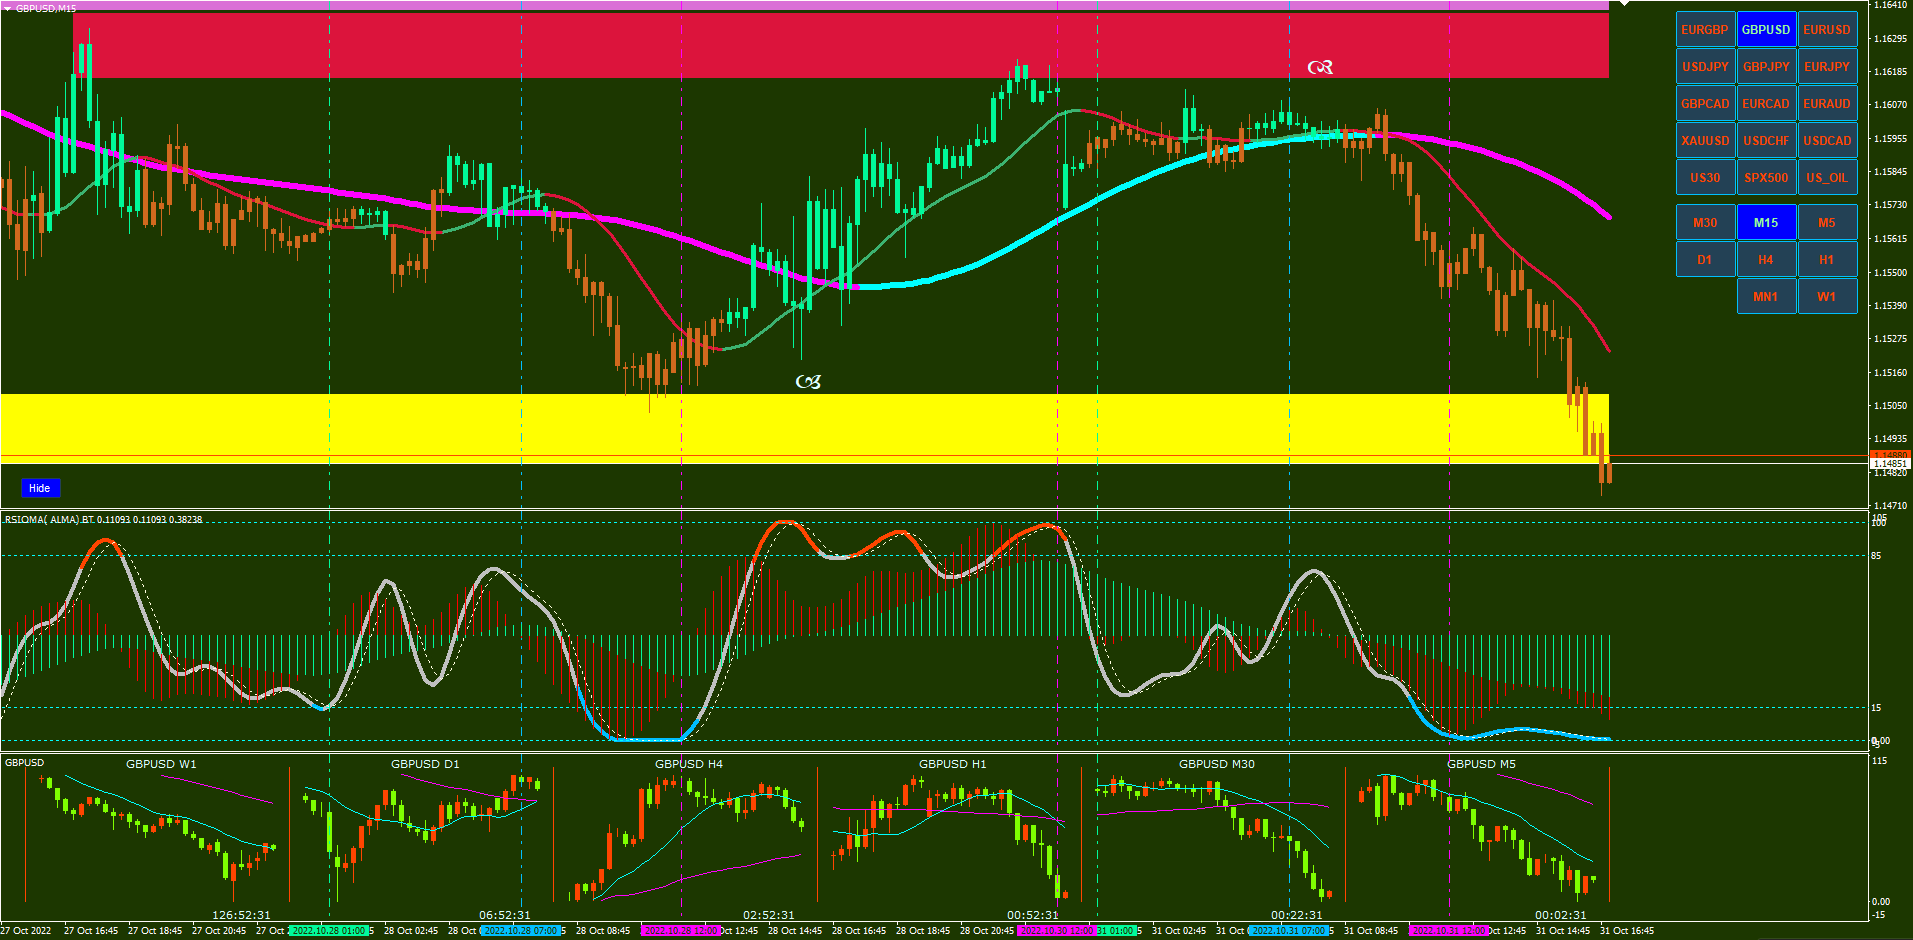Screen dimensions: 1913x940
Task: Click the current price label 1.14851
Action: (1889, 464)
